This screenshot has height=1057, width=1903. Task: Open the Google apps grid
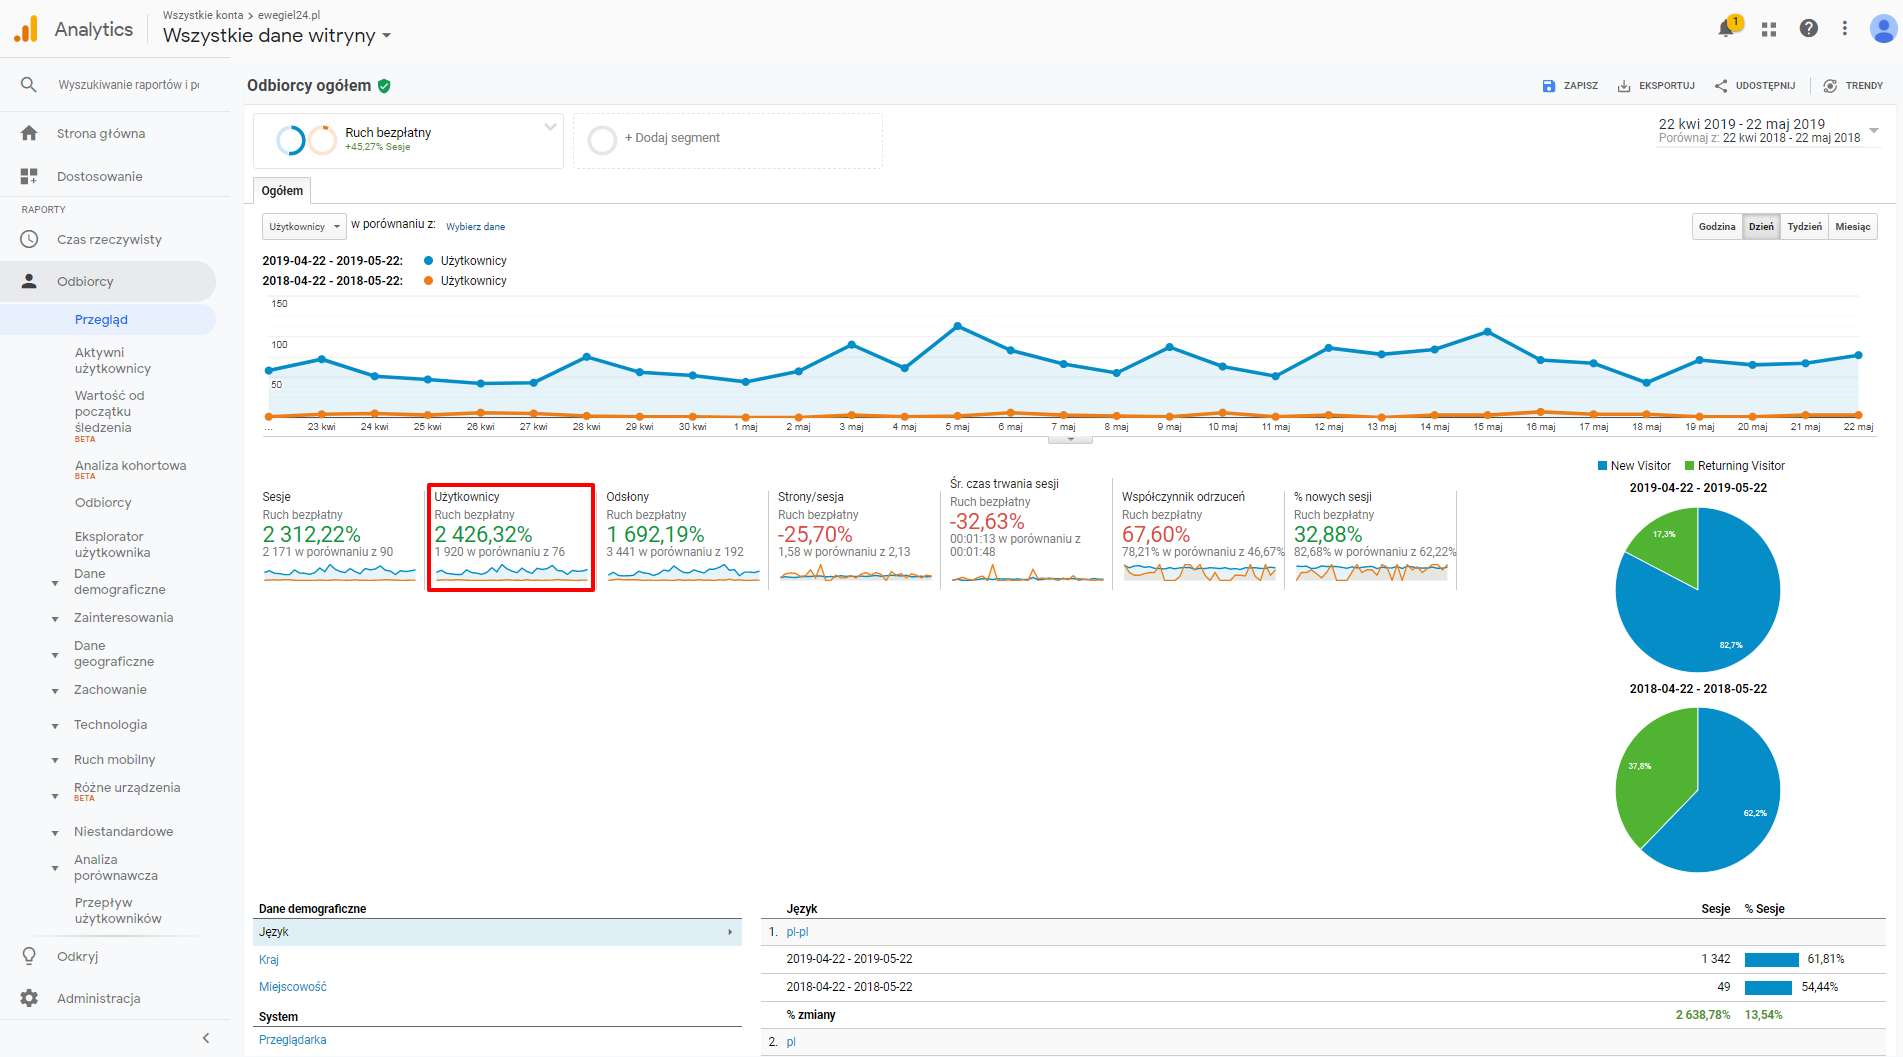click(x=1769, y=29)
